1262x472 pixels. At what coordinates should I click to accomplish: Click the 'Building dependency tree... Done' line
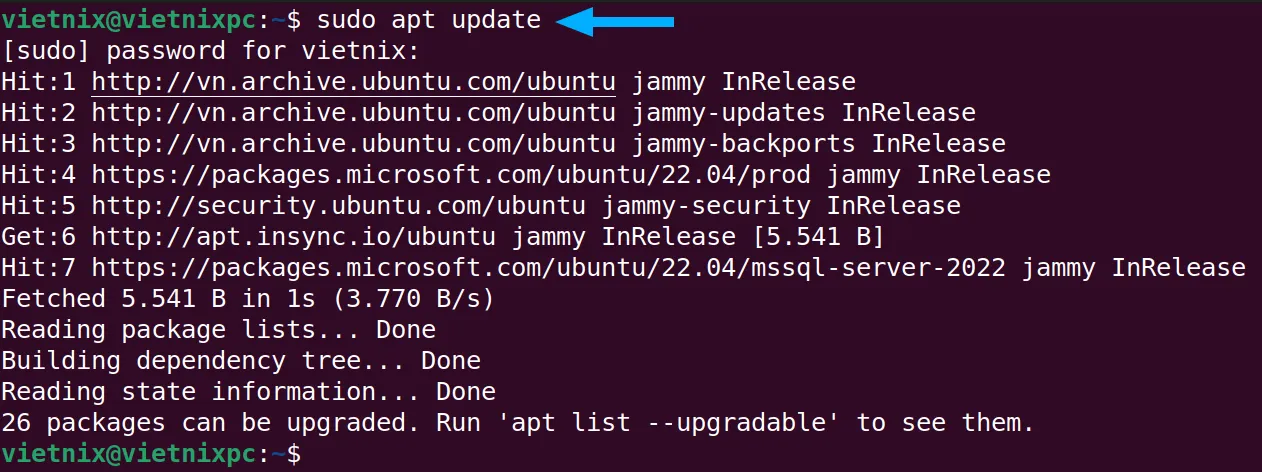(242, 361)
